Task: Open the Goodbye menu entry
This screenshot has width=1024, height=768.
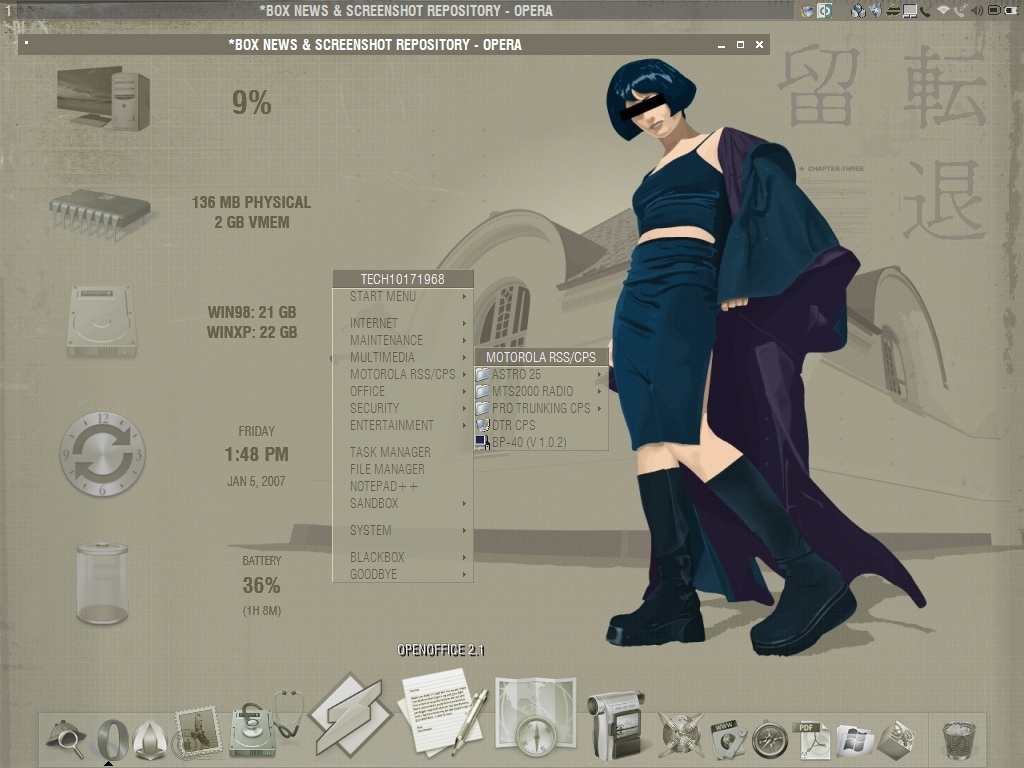Action: 402,574
